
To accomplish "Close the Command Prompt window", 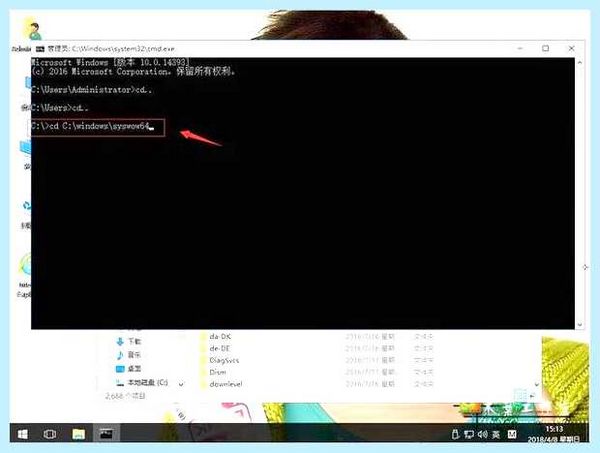I will pyautogui.click(x=571, y=48).
